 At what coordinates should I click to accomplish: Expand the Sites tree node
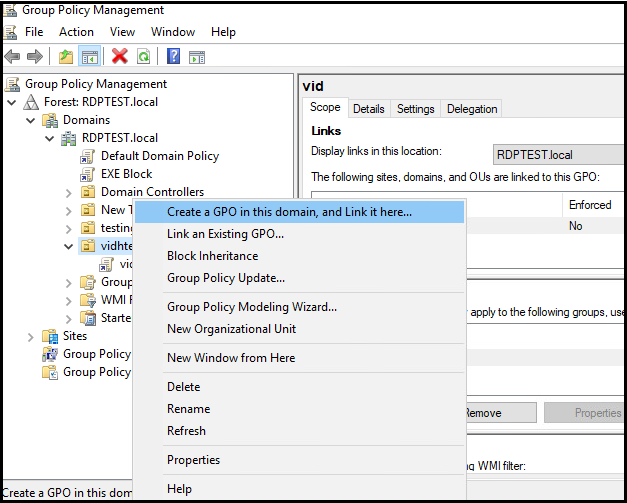31,337
